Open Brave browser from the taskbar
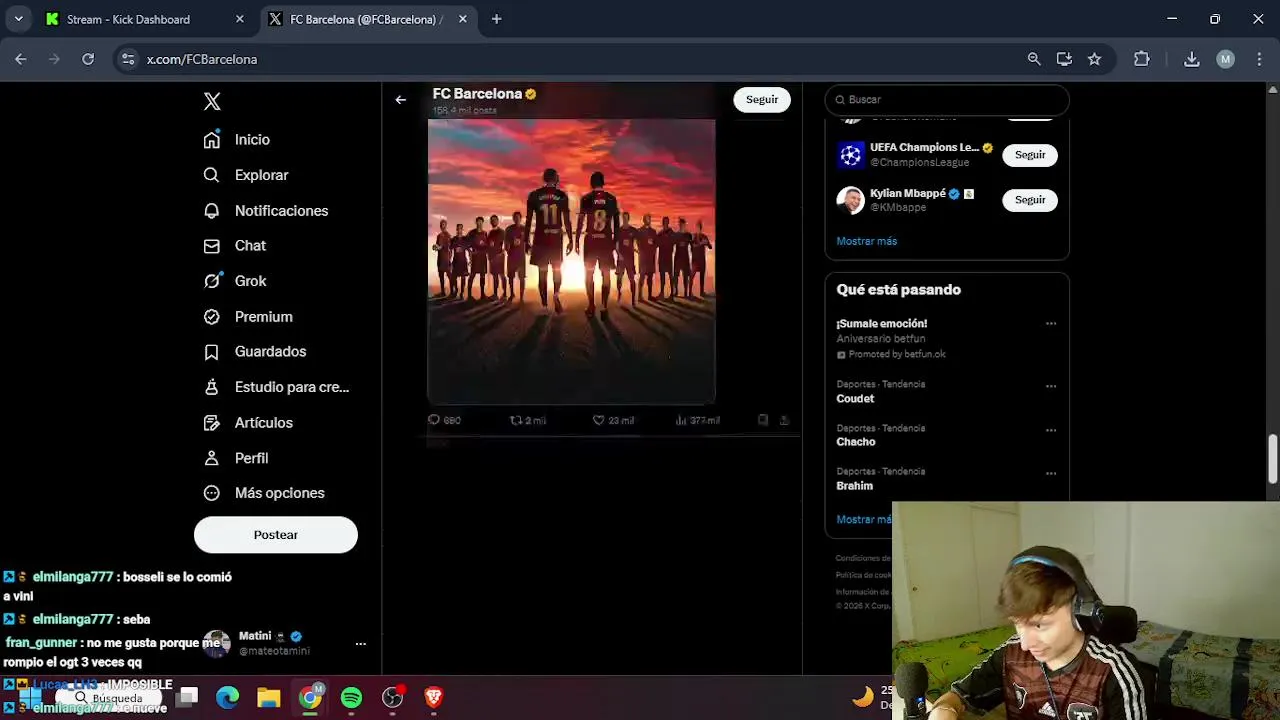 (x=433, y=697)
